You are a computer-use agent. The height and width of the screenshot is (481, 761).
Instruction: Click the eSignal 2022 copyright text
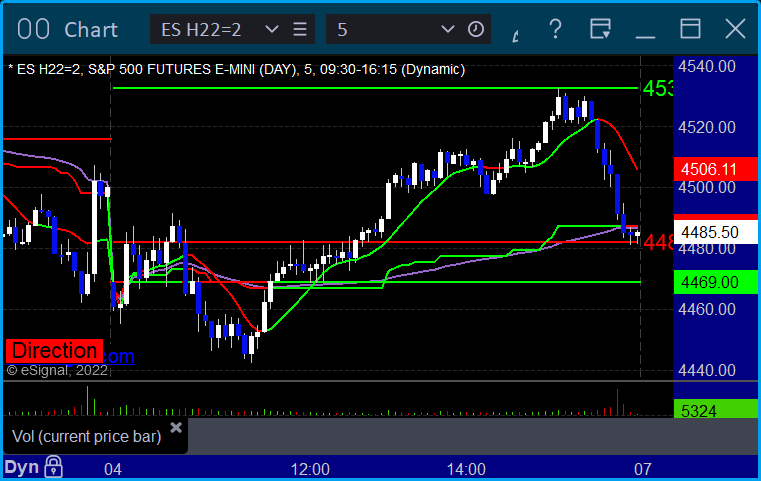pyautogui.click(x=57, y=370)
